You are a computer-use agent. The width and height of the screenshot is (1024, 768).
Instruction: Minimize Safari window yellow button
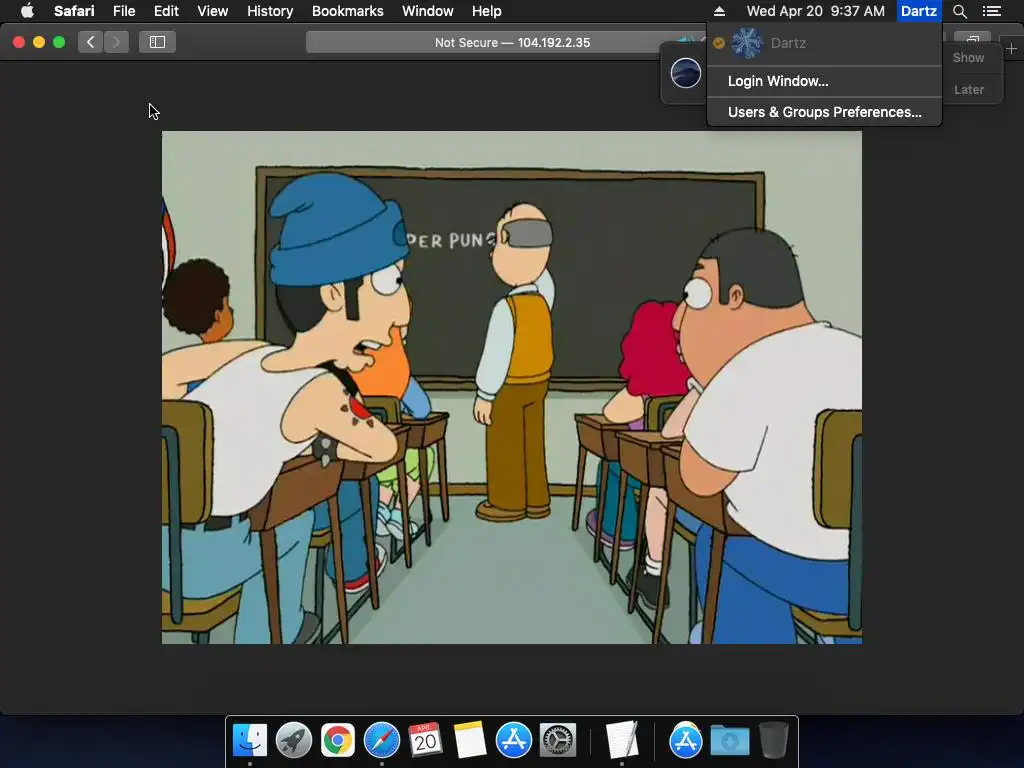[x=39, y=42]
